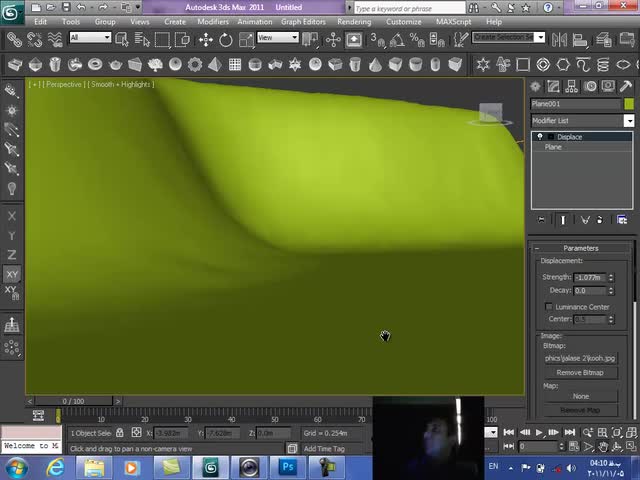Create a Torus primitive from toolbar
The height and width of the screenshot is (480, 640).
[x=95, y=64]
